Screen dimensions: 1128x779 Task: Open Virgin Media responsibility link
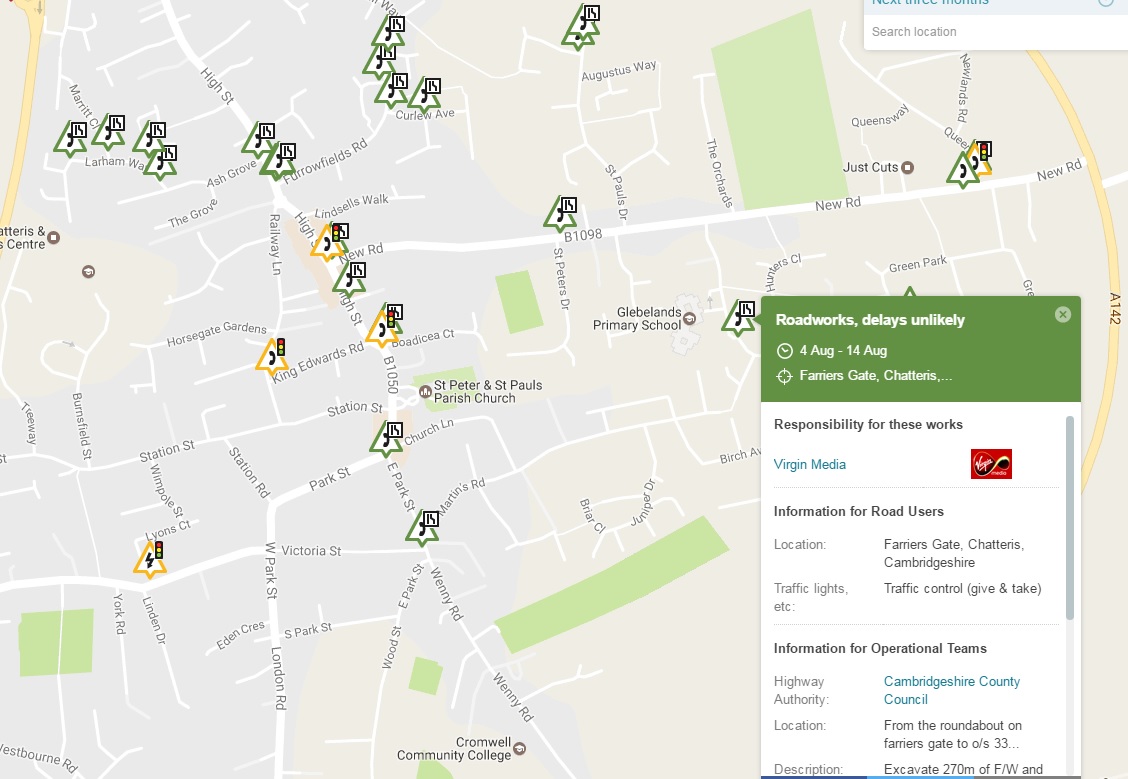click(809, 465)
